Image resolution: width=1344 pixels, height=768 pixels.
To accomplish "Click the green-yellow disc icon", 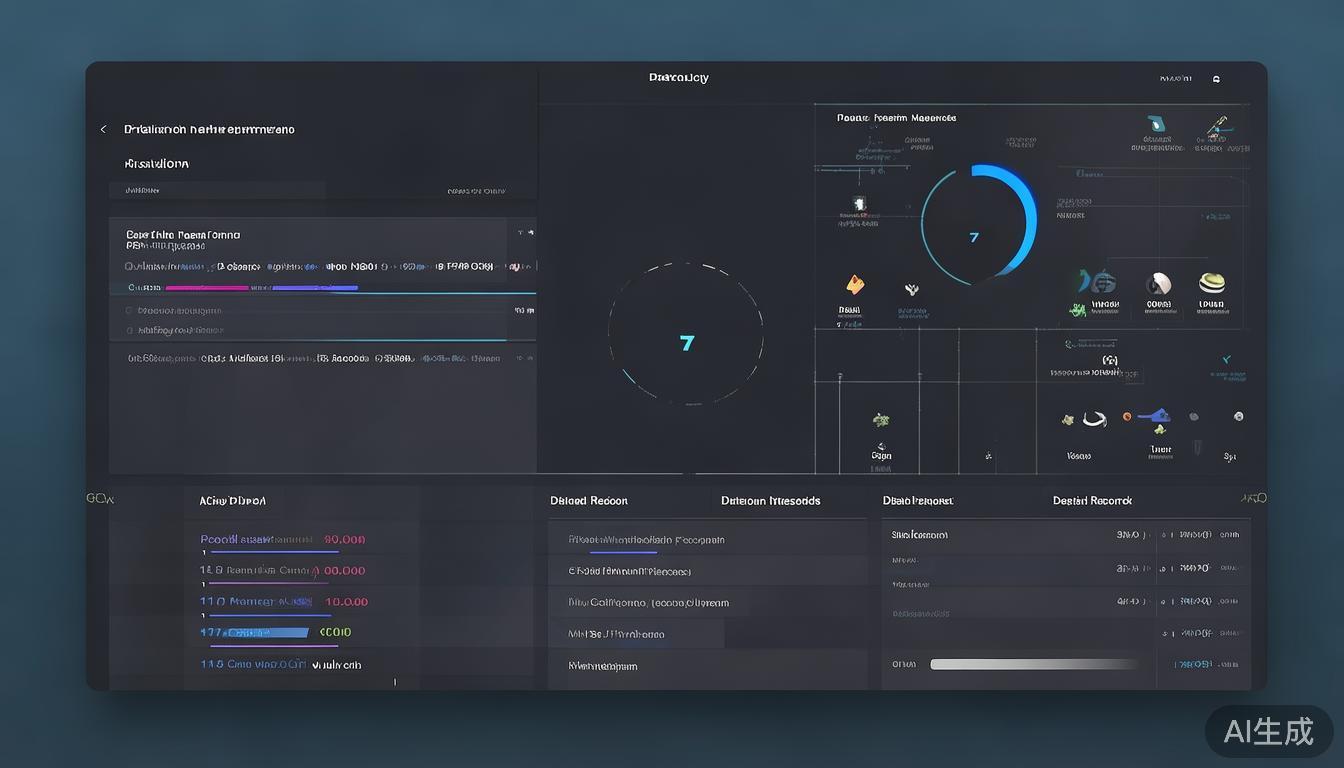I will (1211, 283).
